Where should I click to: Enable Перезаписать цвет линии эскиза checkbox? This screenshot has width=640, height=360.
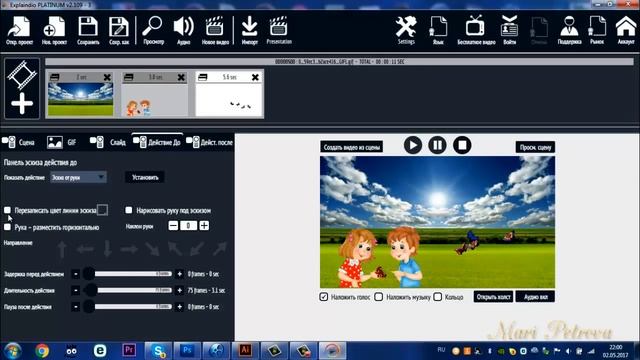point(7,210)
